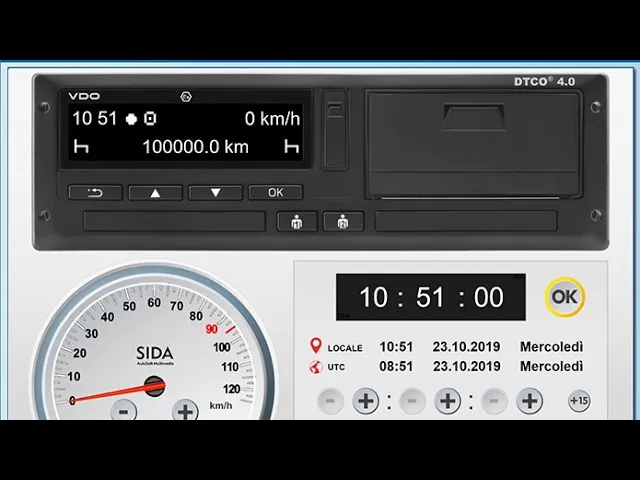Screen dimensions: 640x480
Task: Select the driver 1 activity button
Action: pos(297,222)
